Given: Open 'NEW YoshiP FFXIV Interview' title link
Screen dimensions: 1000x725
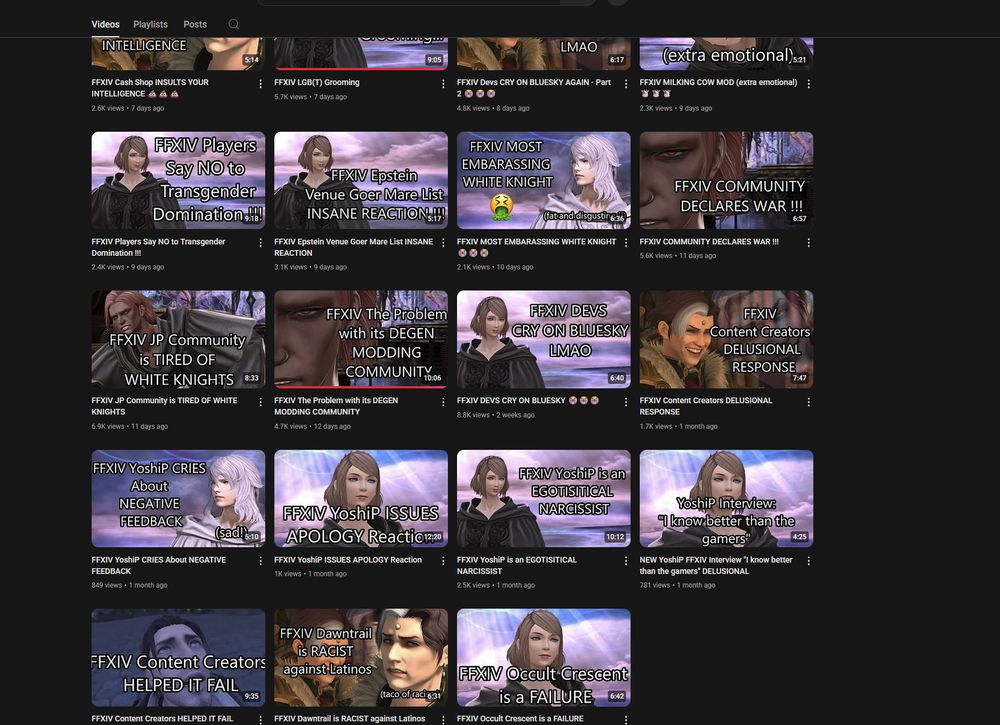Looking at the screenshot, I should pyautogui.click(x=716, y=566).
